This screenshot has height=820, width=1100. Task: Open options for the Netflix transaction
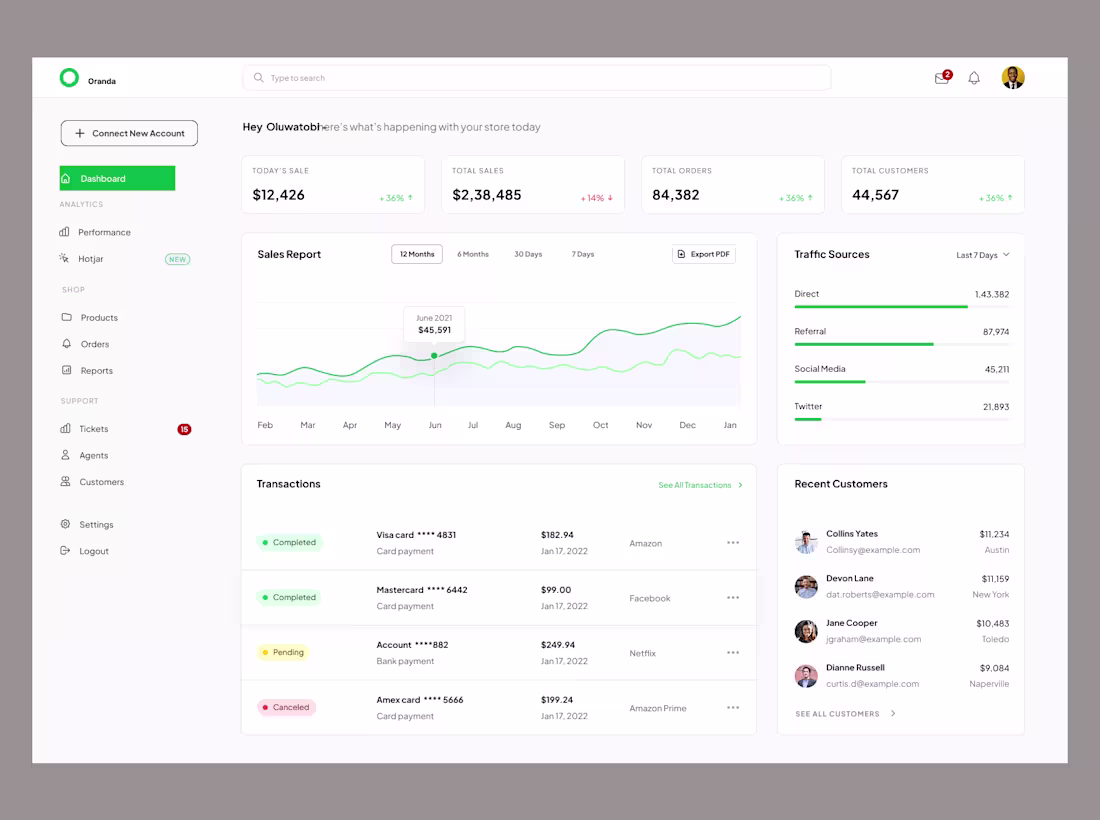coord(733,652)
